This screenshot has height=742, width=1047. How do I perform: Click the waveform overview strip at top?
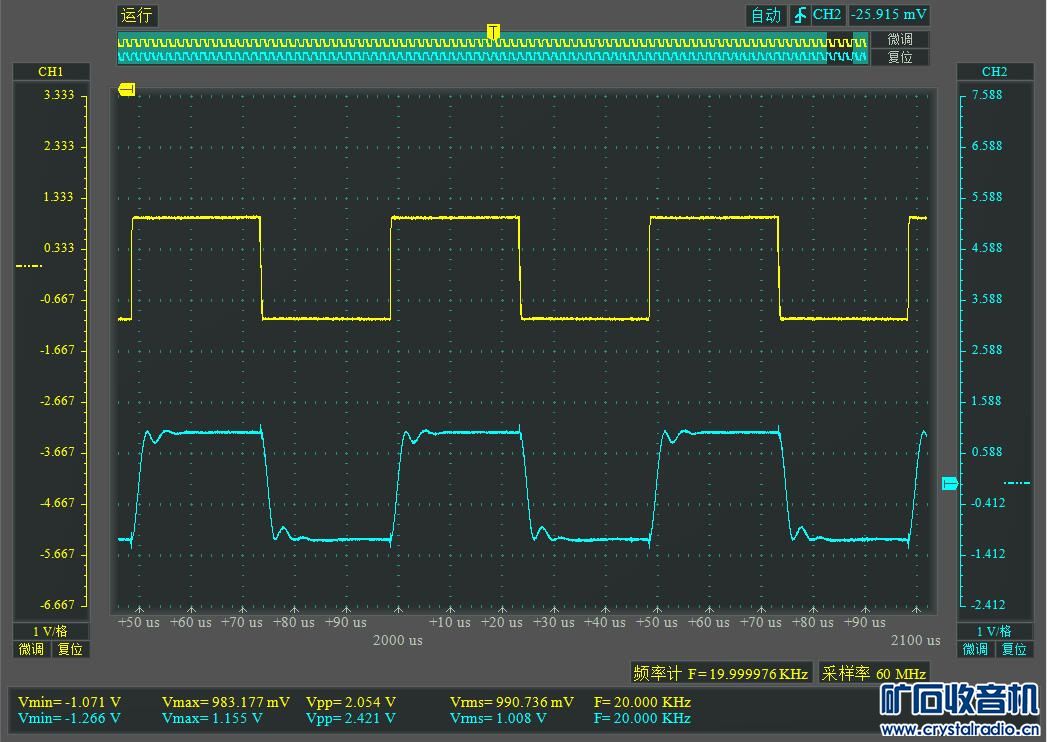[492, 48]
